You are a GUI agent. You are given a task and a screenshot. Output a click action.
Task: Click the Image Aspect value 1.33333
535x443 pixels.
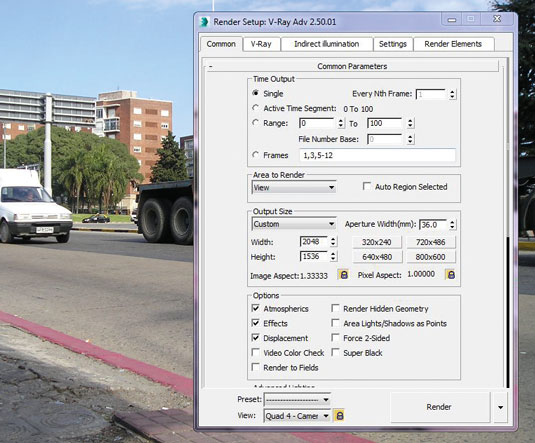[x=313, y=275]
